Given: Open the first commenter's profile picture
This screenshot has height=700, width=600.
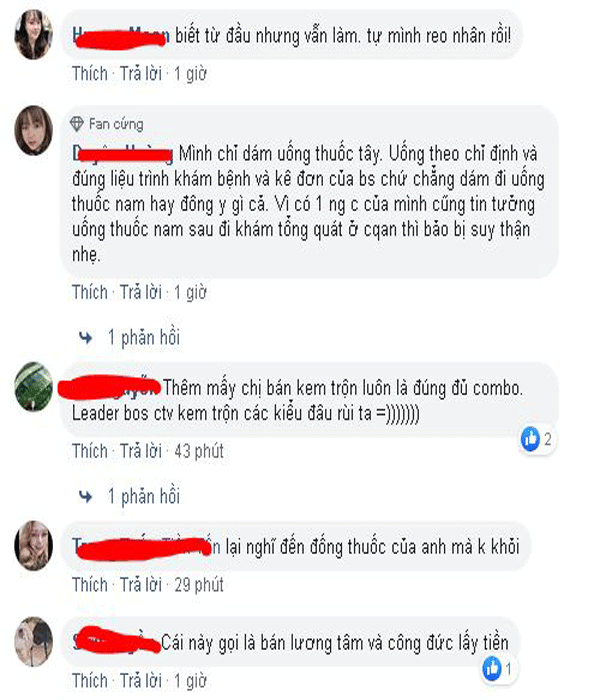Looking at the screenshot, I should (x=33, y=35).
